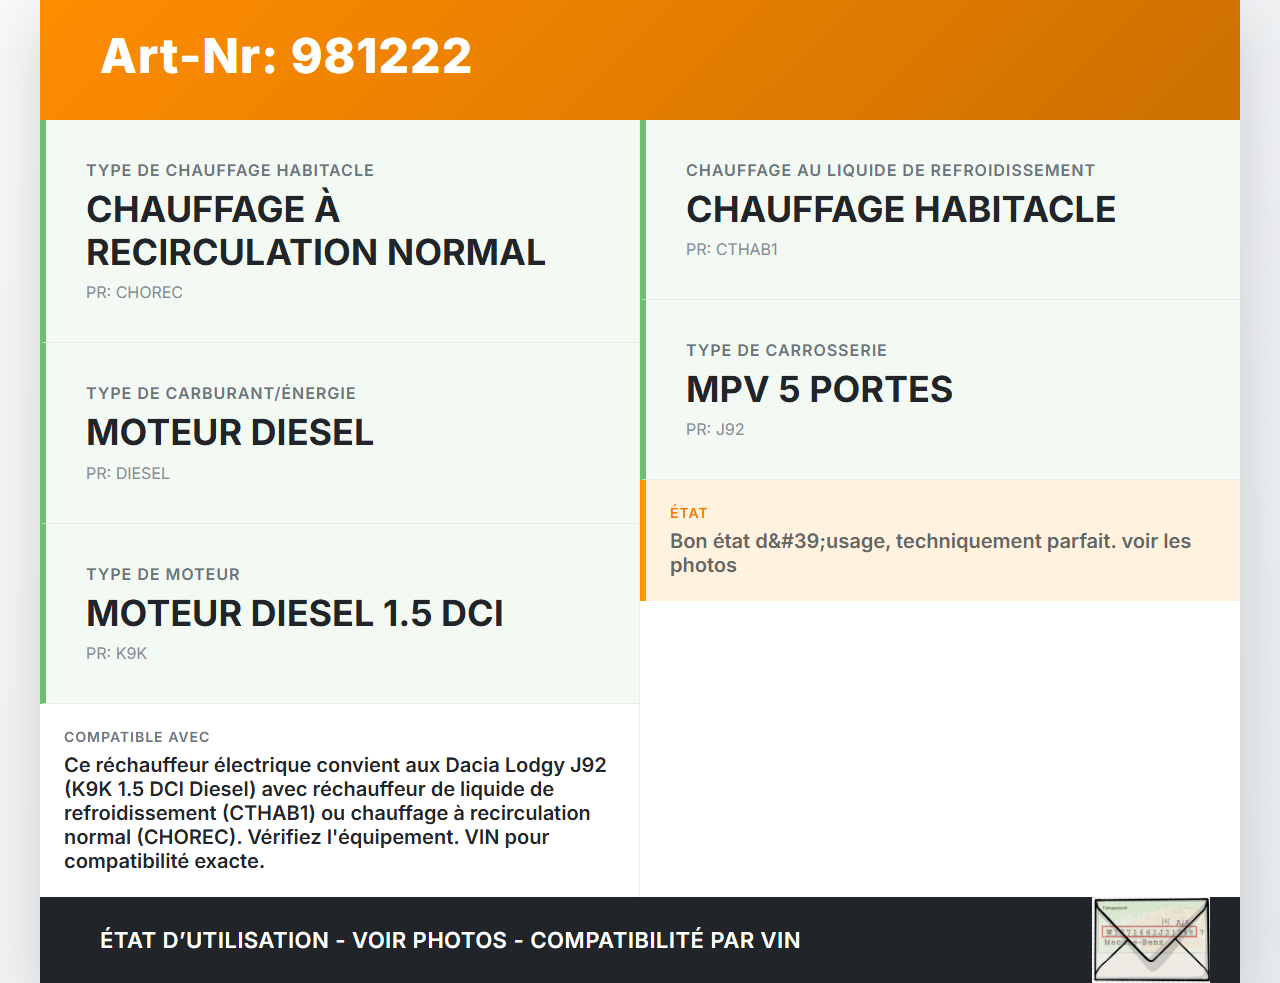
Task: Select the CHAUFFAGE À RECIRCULATION NORMAL card
Action: (x=315, y=230)
